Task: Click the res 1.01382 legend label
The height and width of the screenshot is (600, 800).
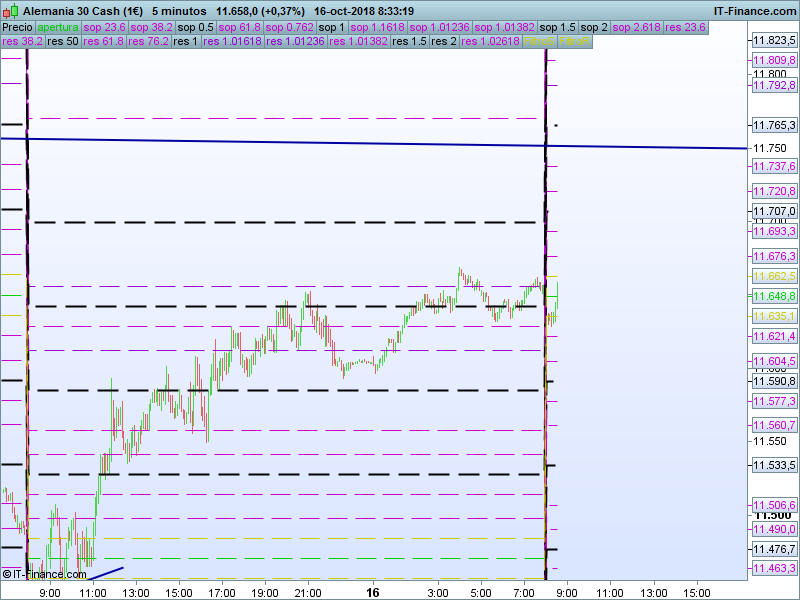Action: [359, 41]
